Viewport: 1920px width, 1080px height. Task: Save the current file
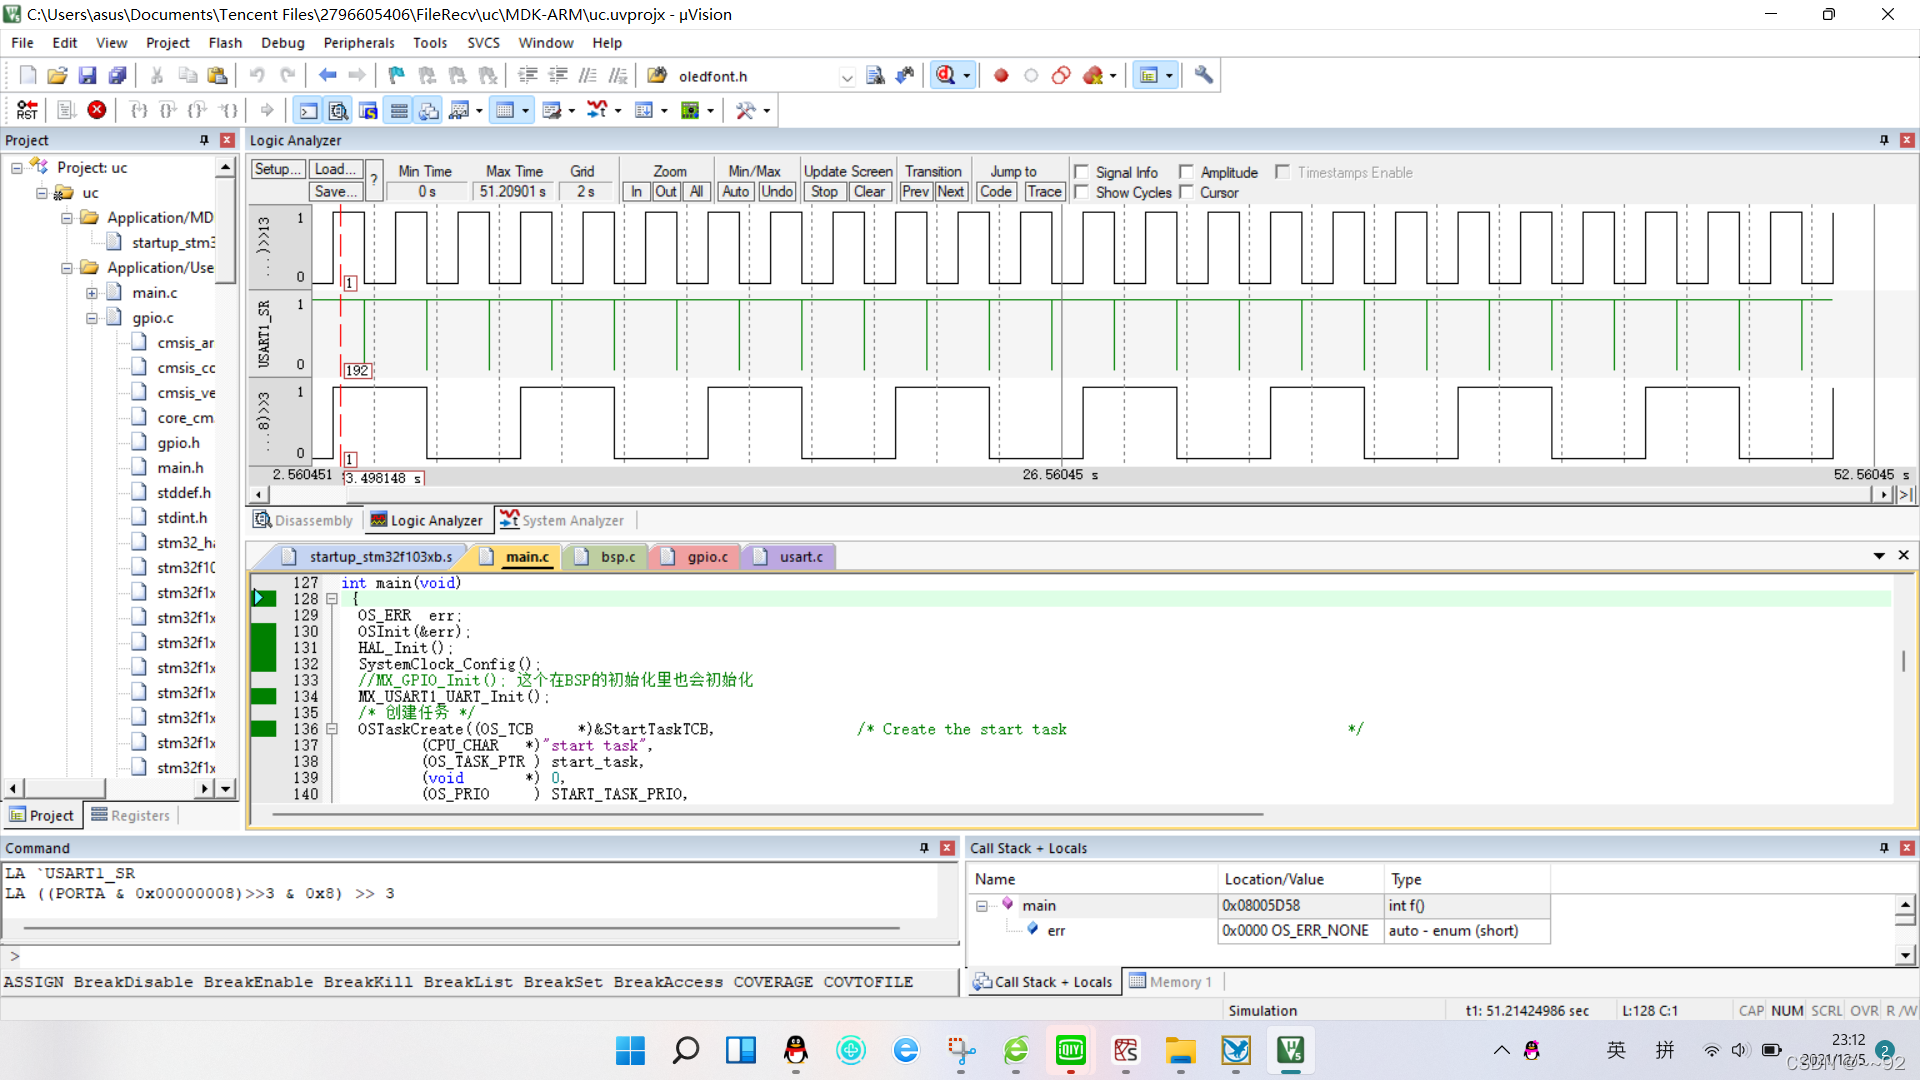[x=87, y=75]
